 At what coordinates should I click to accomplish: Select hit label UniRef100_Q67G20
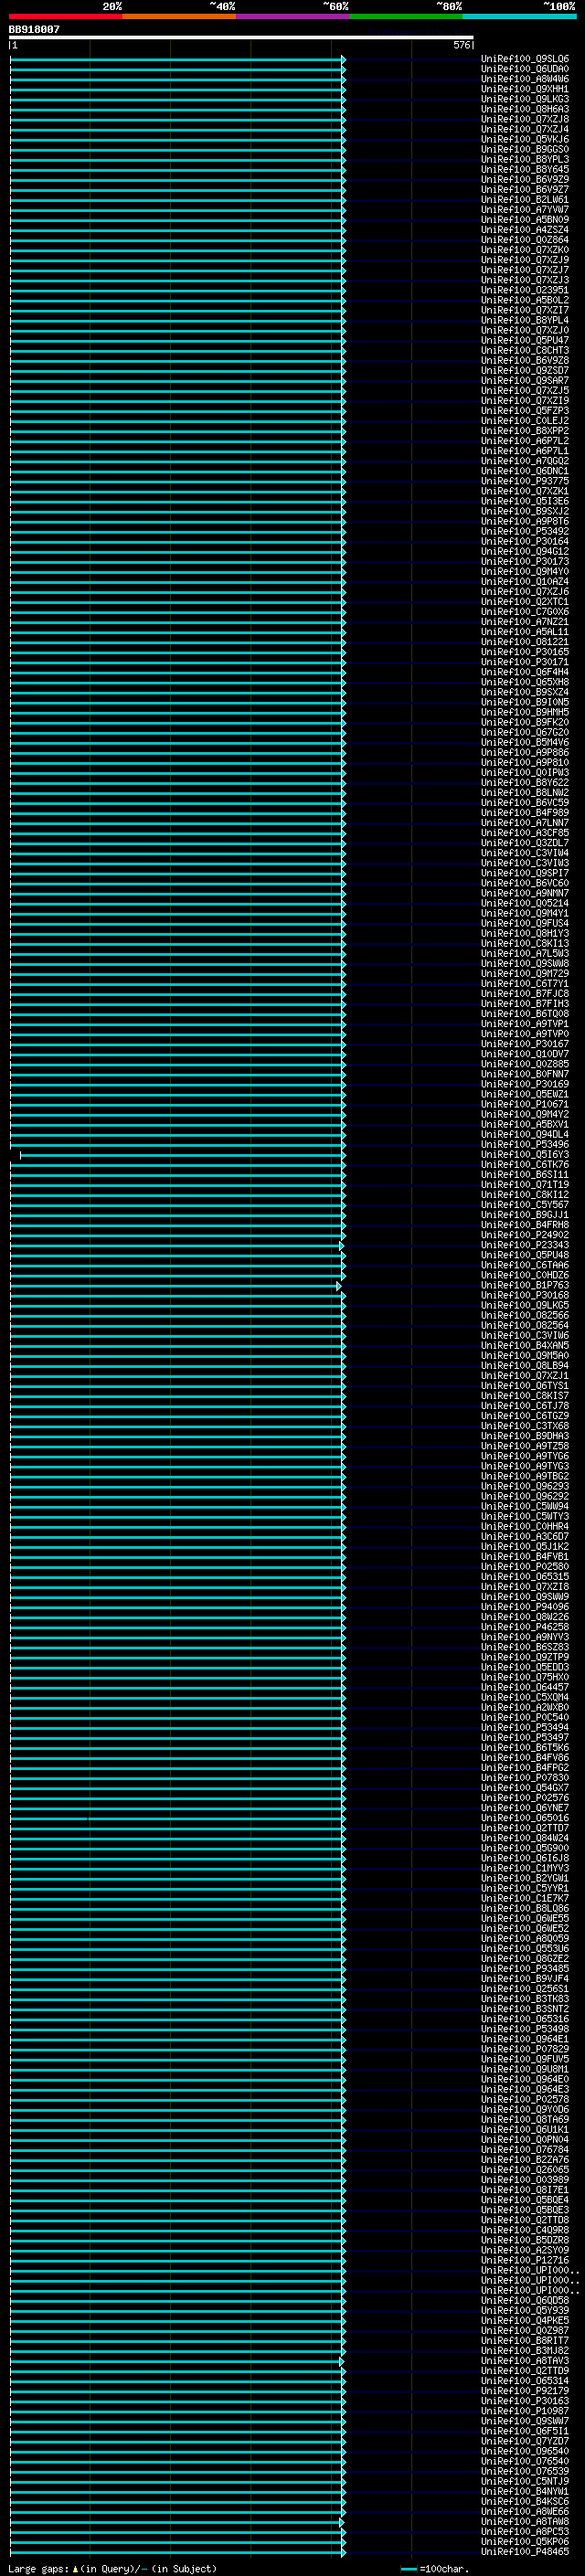[525, 732]
